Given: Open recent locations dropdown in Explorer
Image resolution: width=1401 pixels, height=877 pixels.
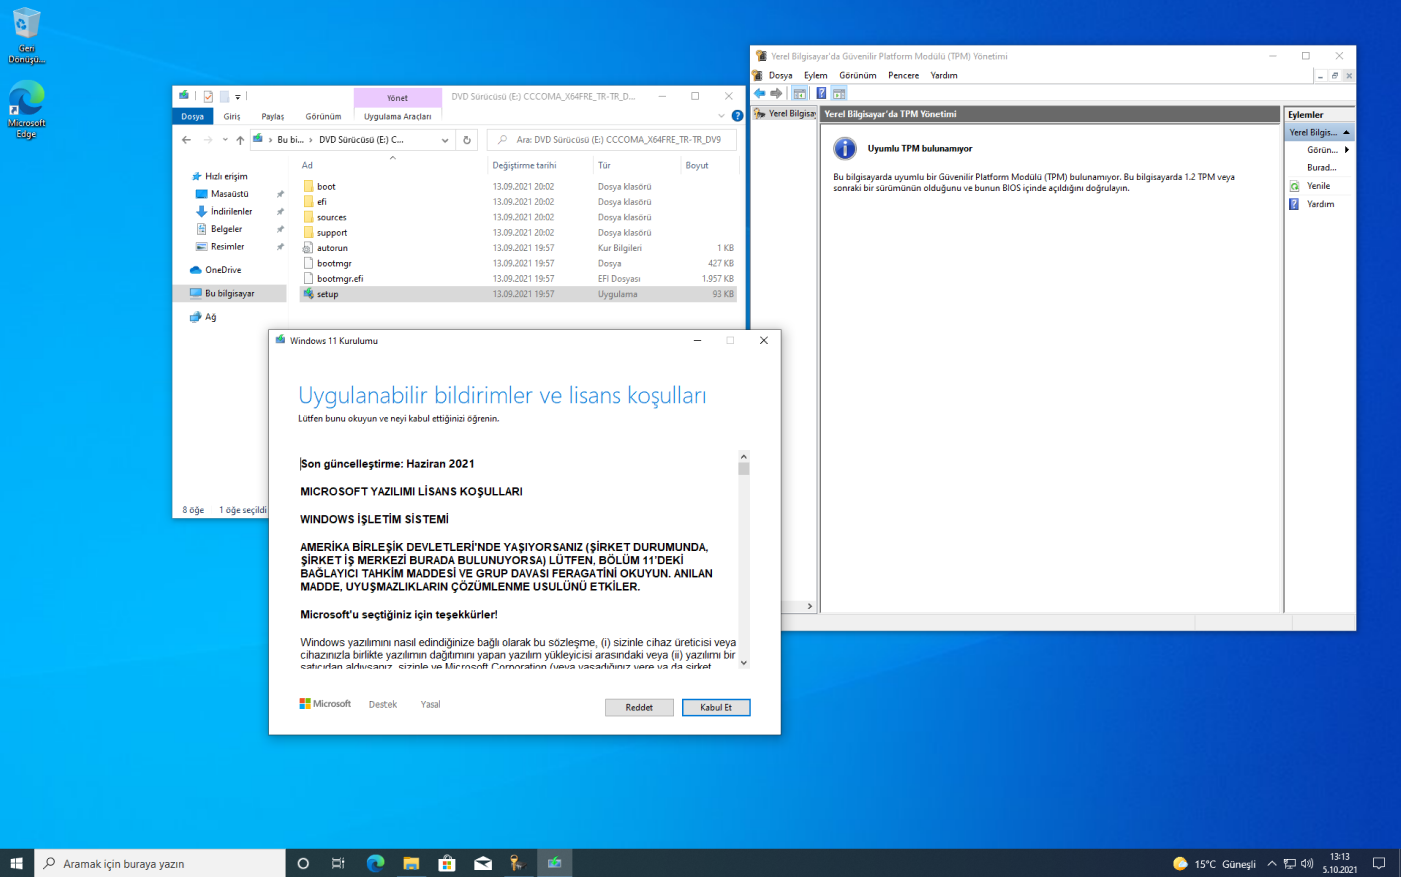Looking at the screenshot, I should point(225,140).
